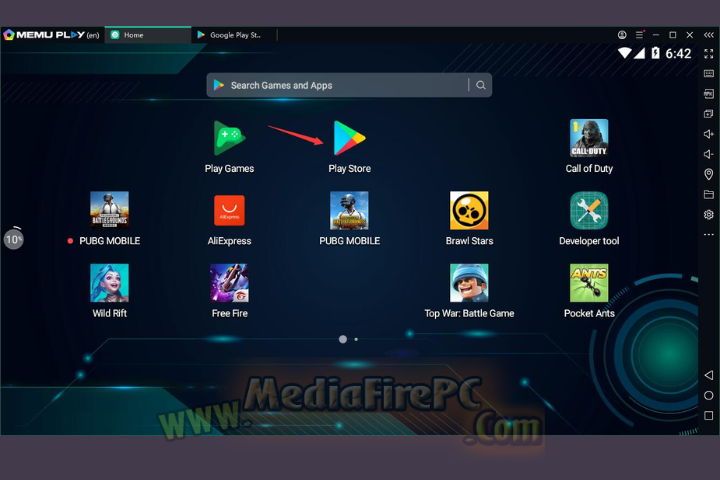Collapse the sidebar with the triple-chevron icon
Image resolution: width=720 pixels, height=480 pixels.
[709, 35]
